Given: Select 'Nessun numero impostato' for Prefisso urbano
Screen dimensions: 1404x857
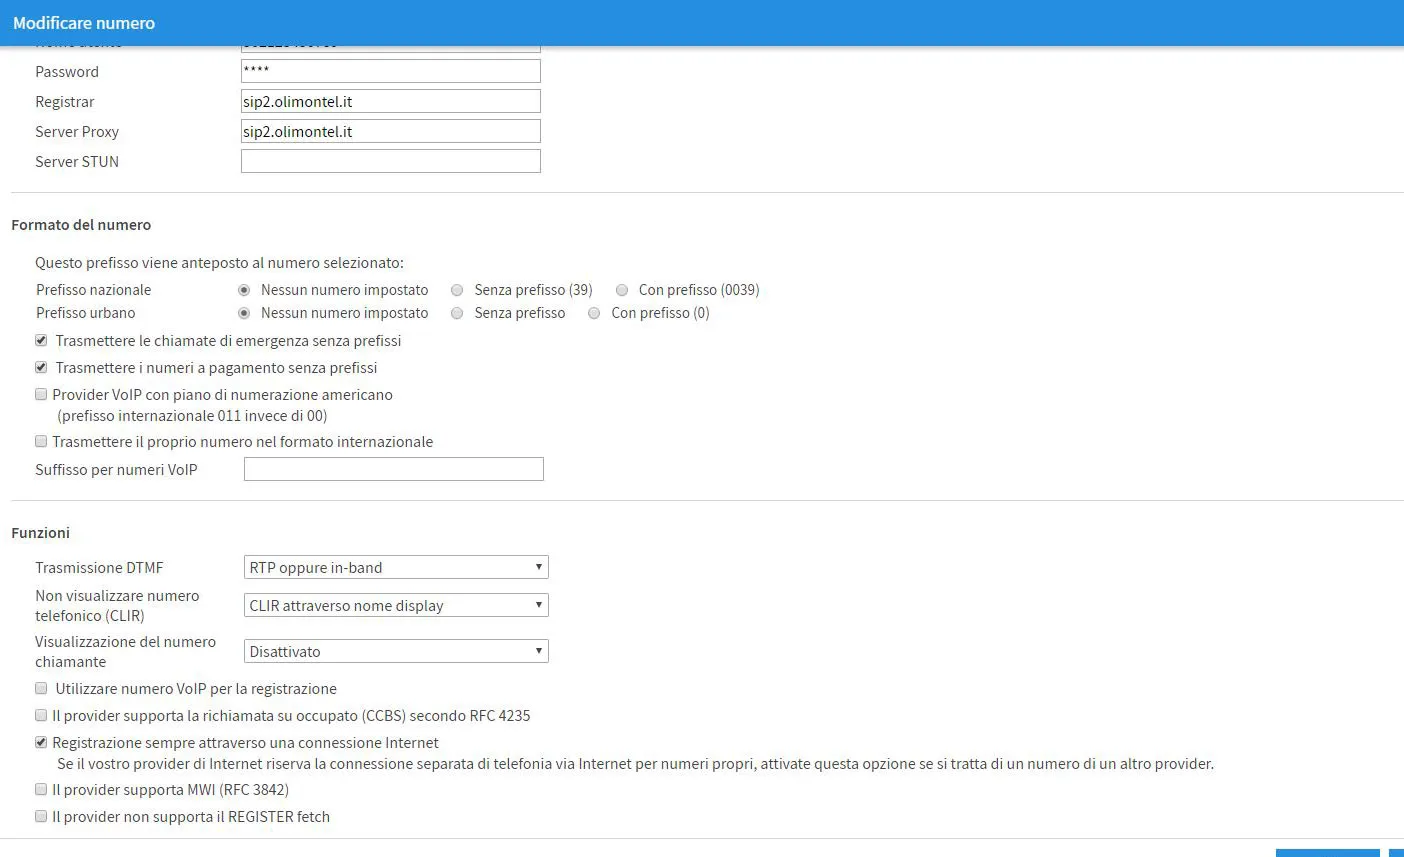Looking at the screenshot, I should coord(244,313).
